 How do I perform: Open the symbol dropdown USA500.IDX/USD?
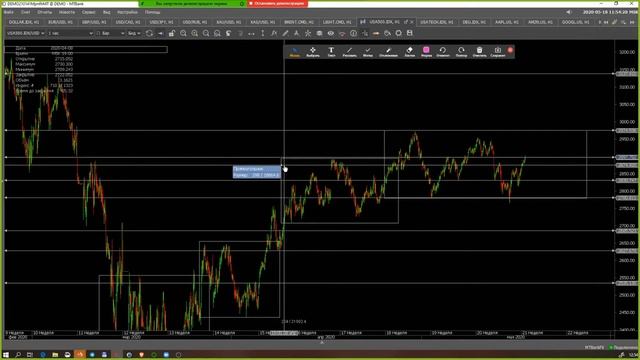(x=25, y=33)
